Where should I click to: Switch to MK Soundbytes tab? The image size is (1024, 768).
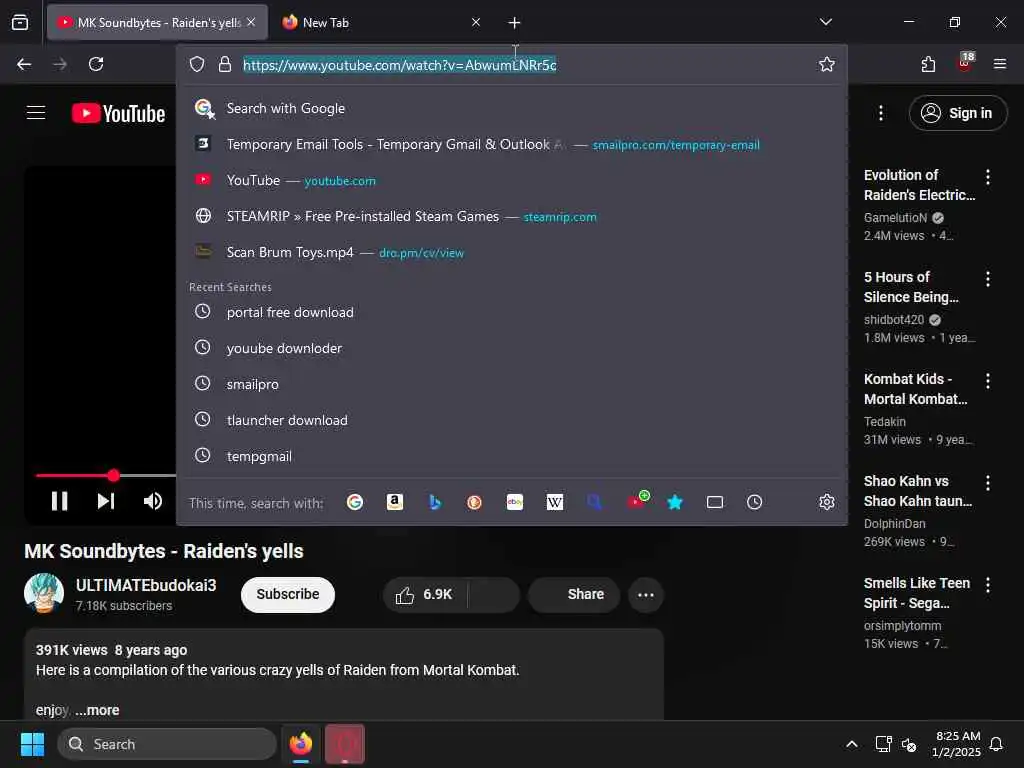tap(157, 23)
